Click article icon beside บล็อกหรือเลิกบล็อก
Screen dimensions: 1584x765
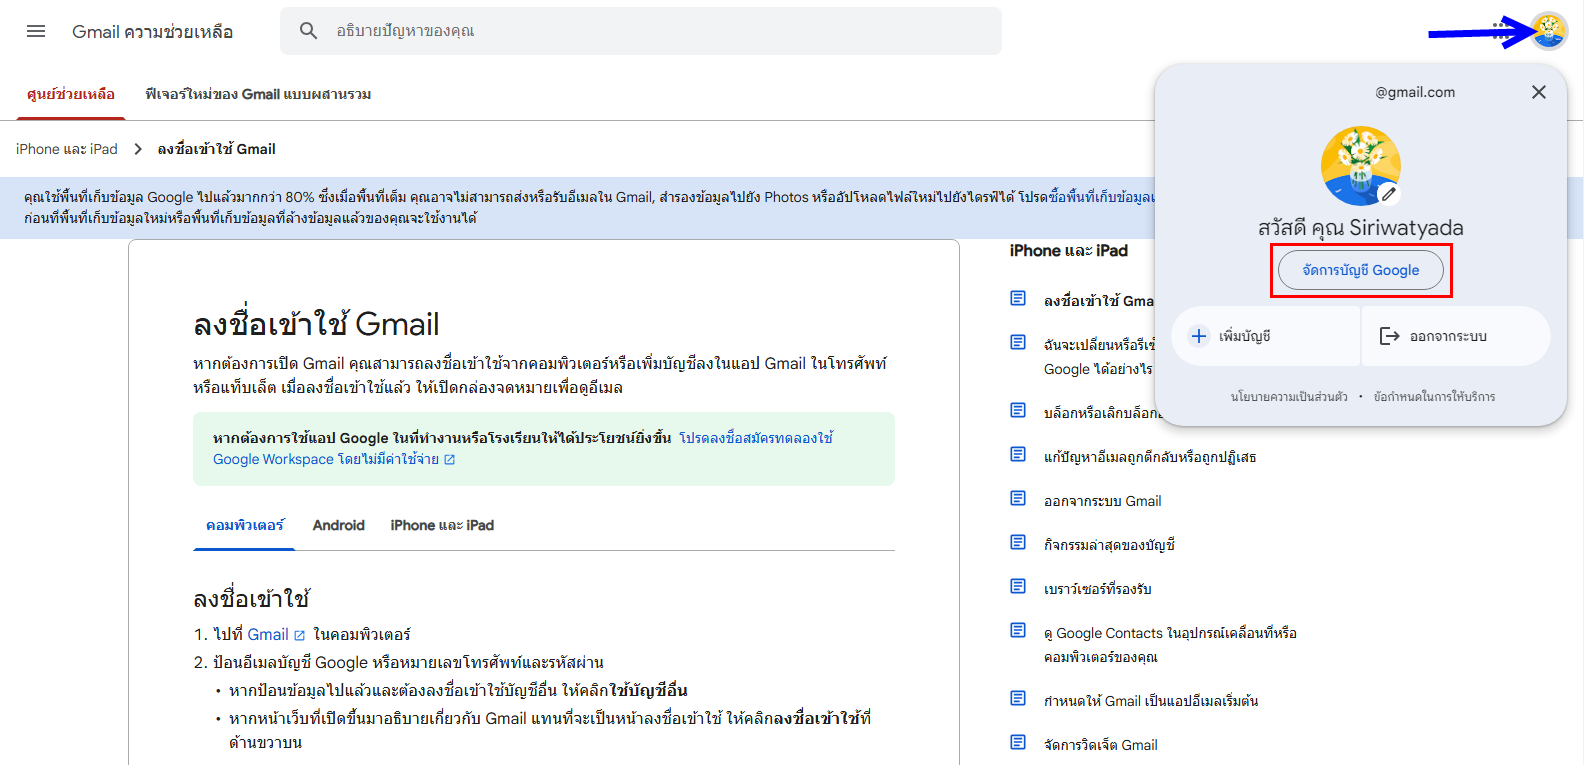(1018, 410)
